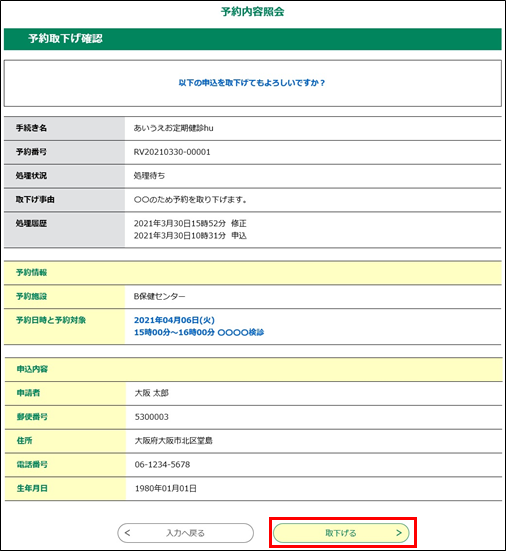
Task: Click the left chevron on 入力へ戻る button
Action: [x=127, y=533]
